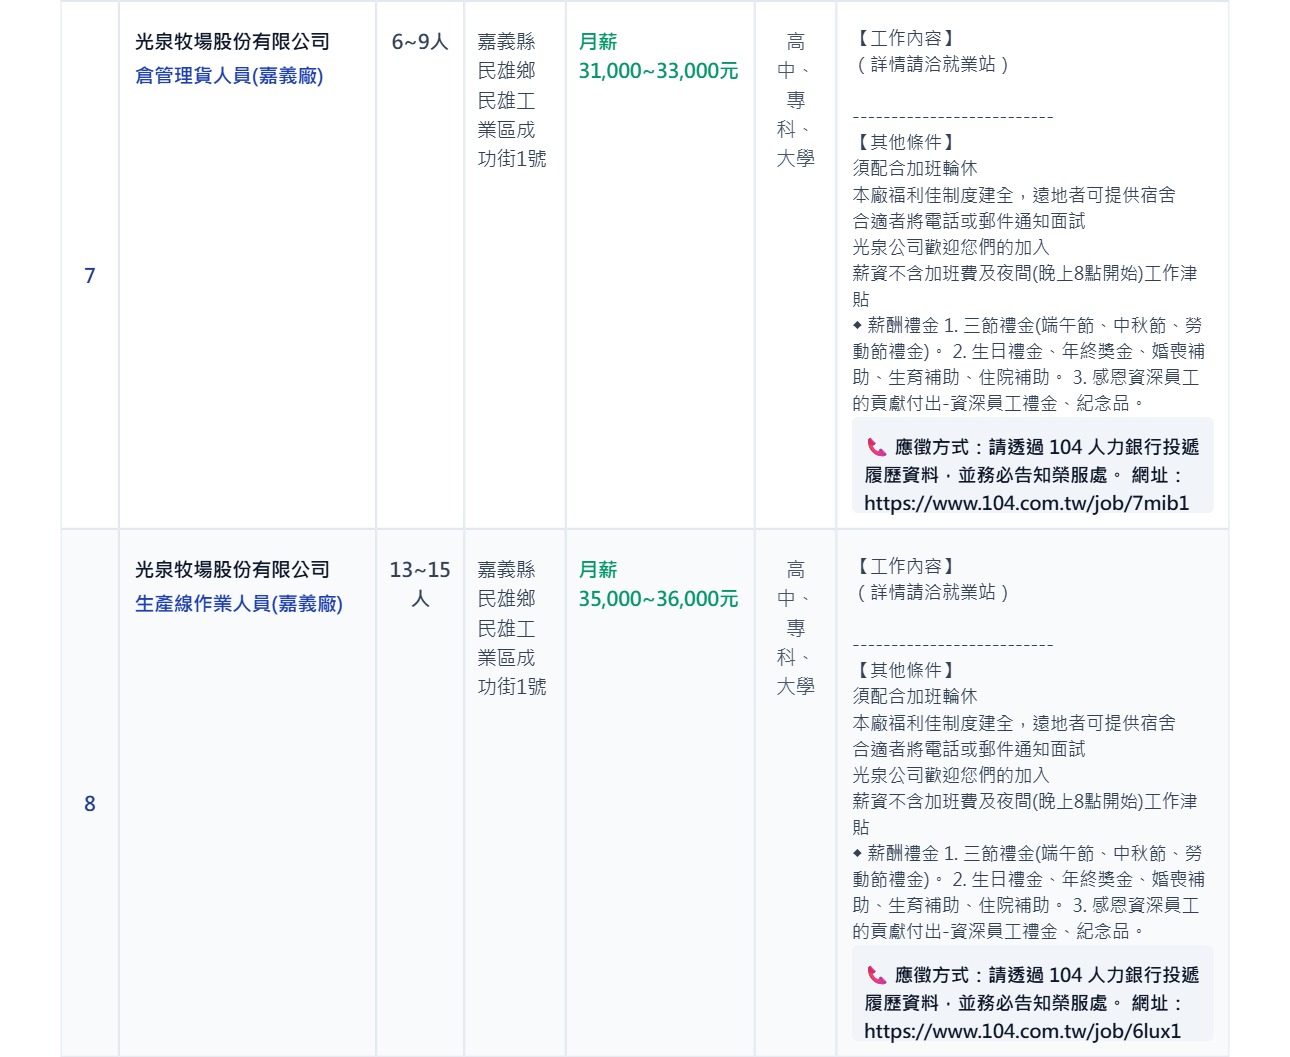Open the 倉管理貨人員(嘉義廠) job link
1290x1057 pixels.
229,76
